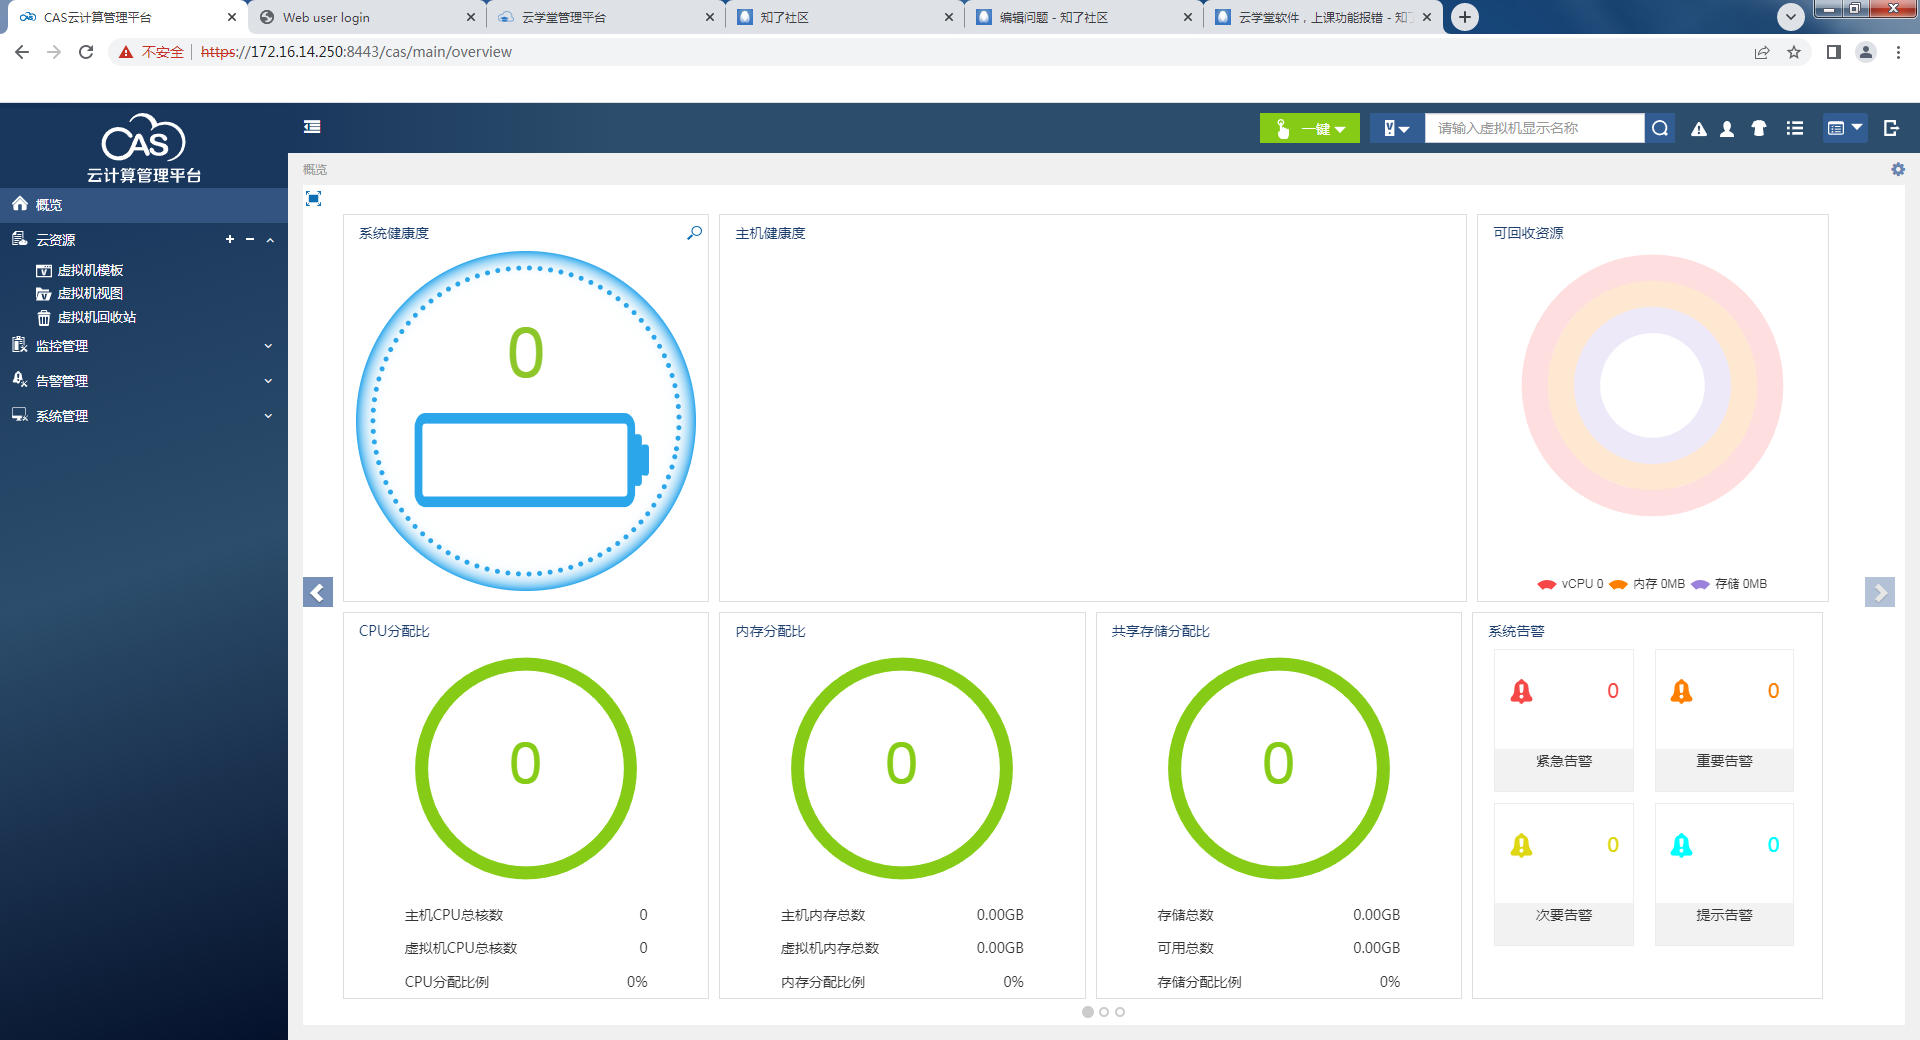Open the search type filter dropdown
This screenshot has width=1920, height=1040.
click(1396, 128)
